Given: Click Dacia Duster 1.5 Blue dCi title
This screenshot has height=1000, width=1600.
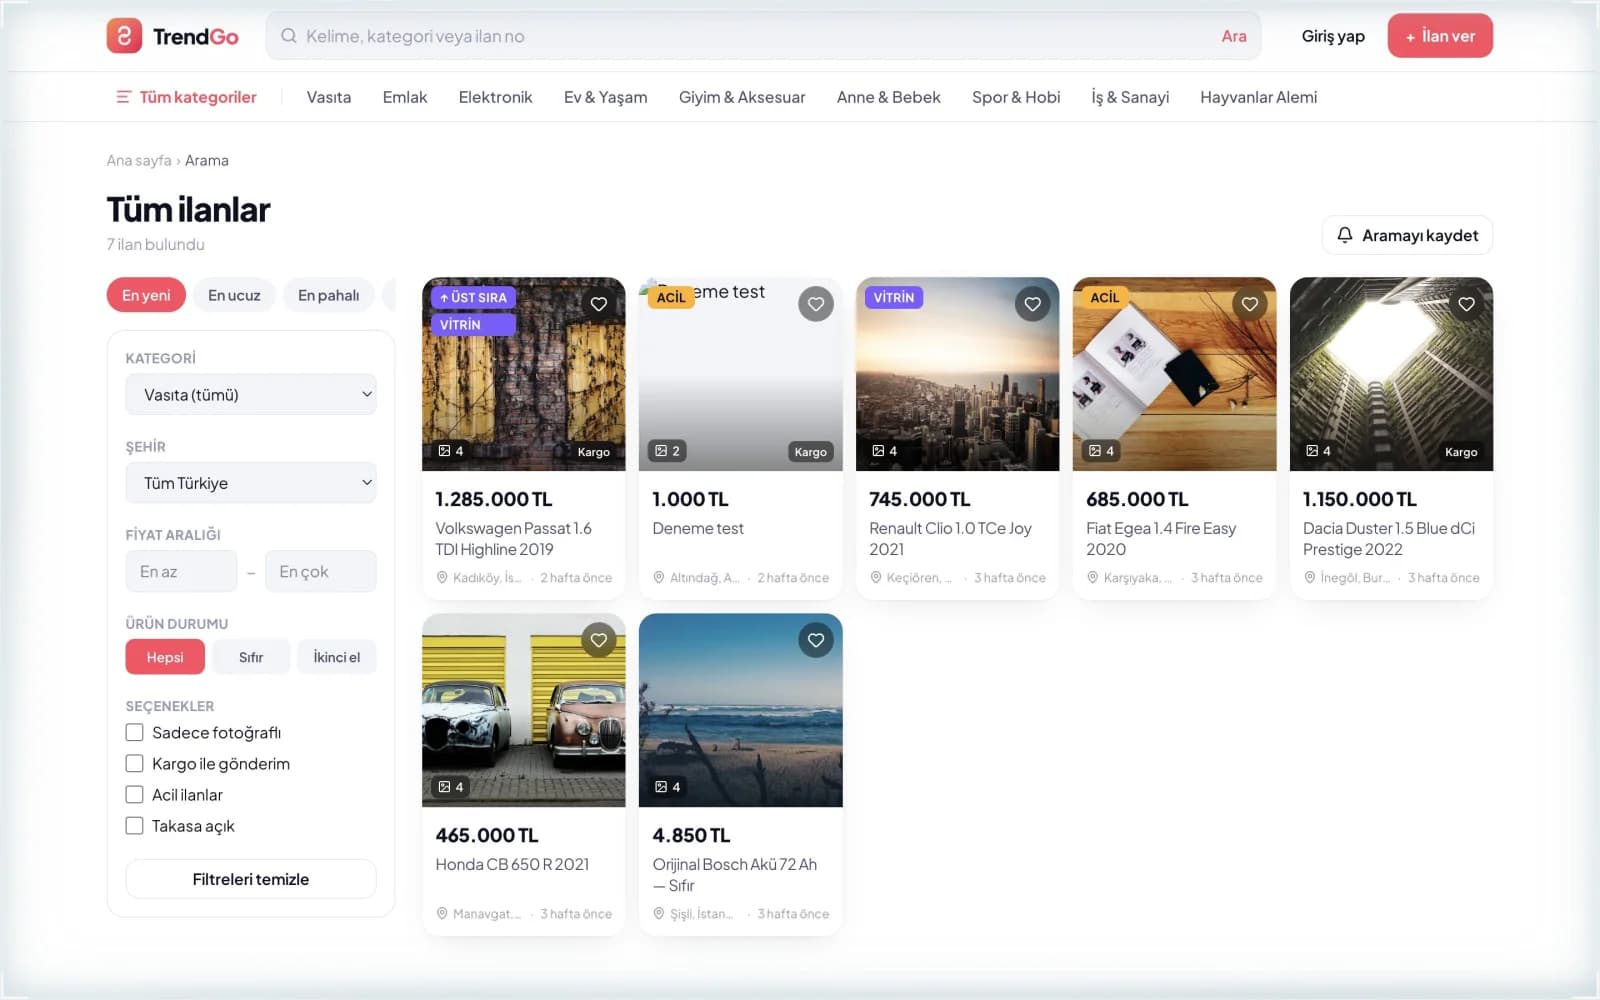Looking at the screenshot, I should pyautogui.click(x=1389, y=539).
